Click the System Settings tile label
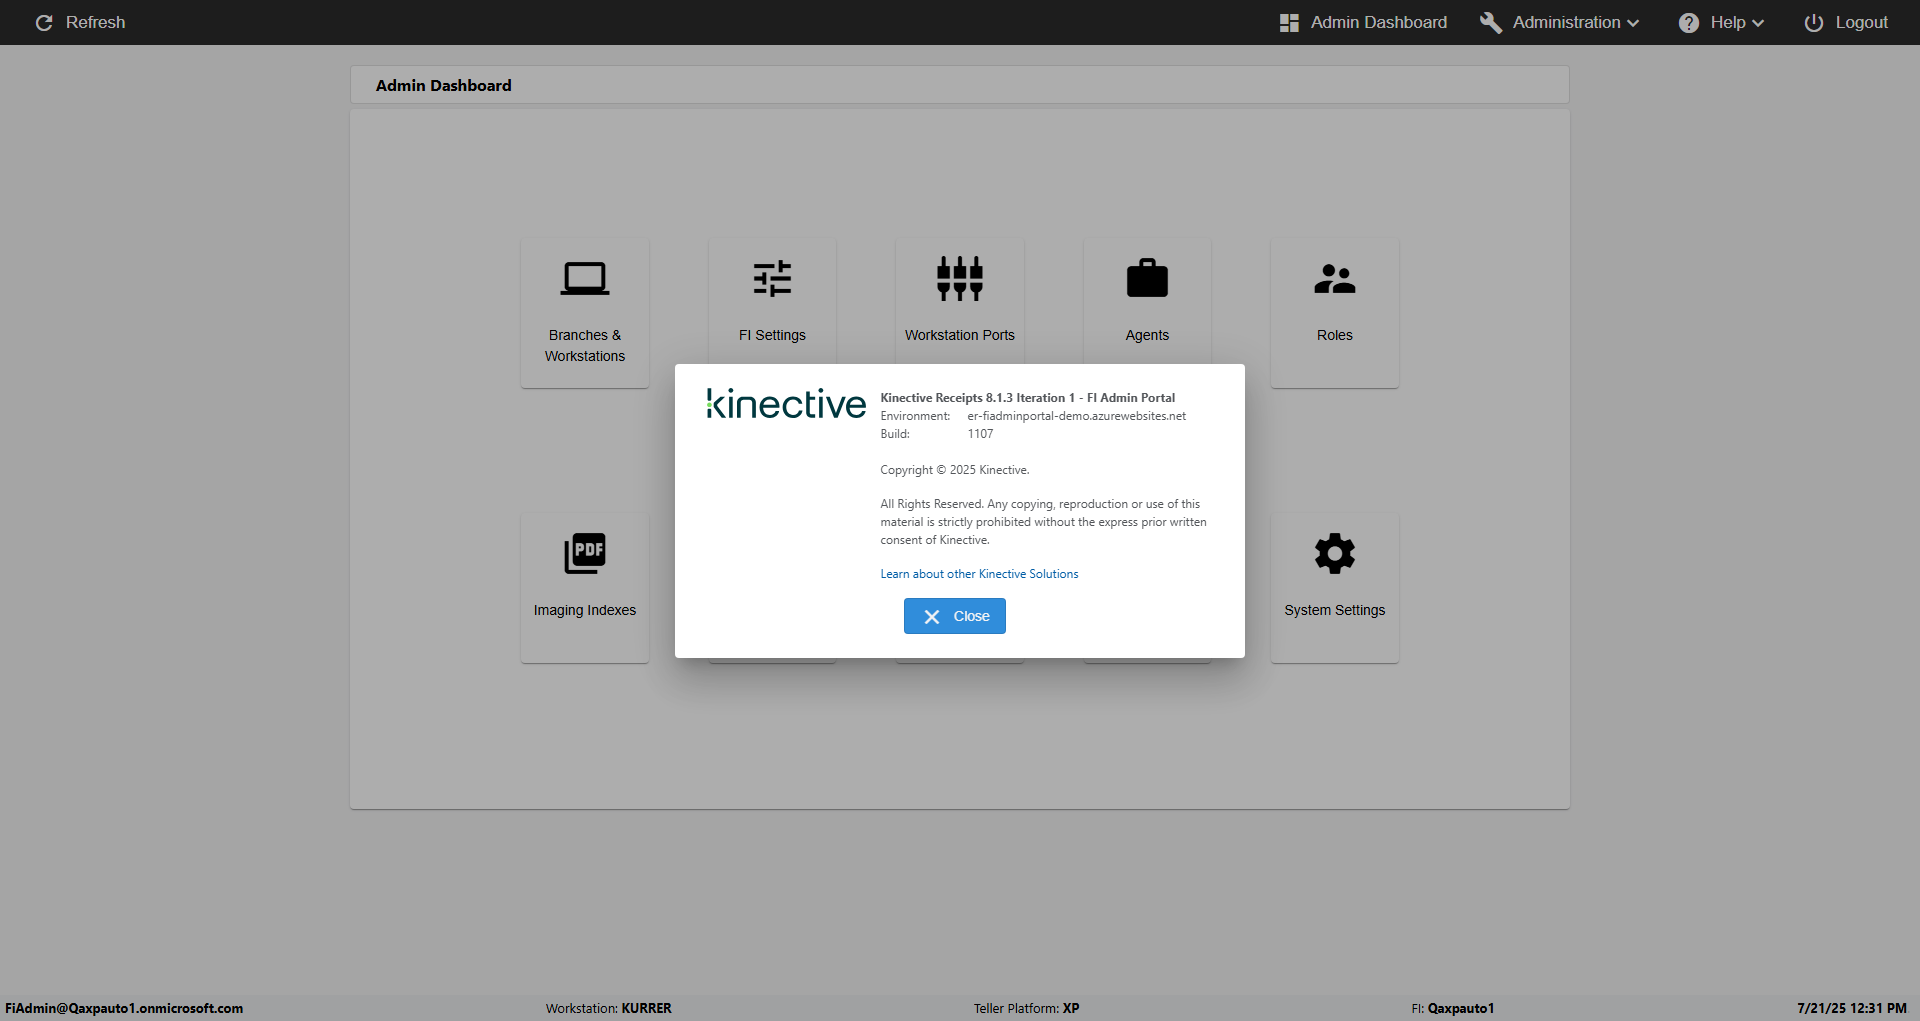 1335,610
